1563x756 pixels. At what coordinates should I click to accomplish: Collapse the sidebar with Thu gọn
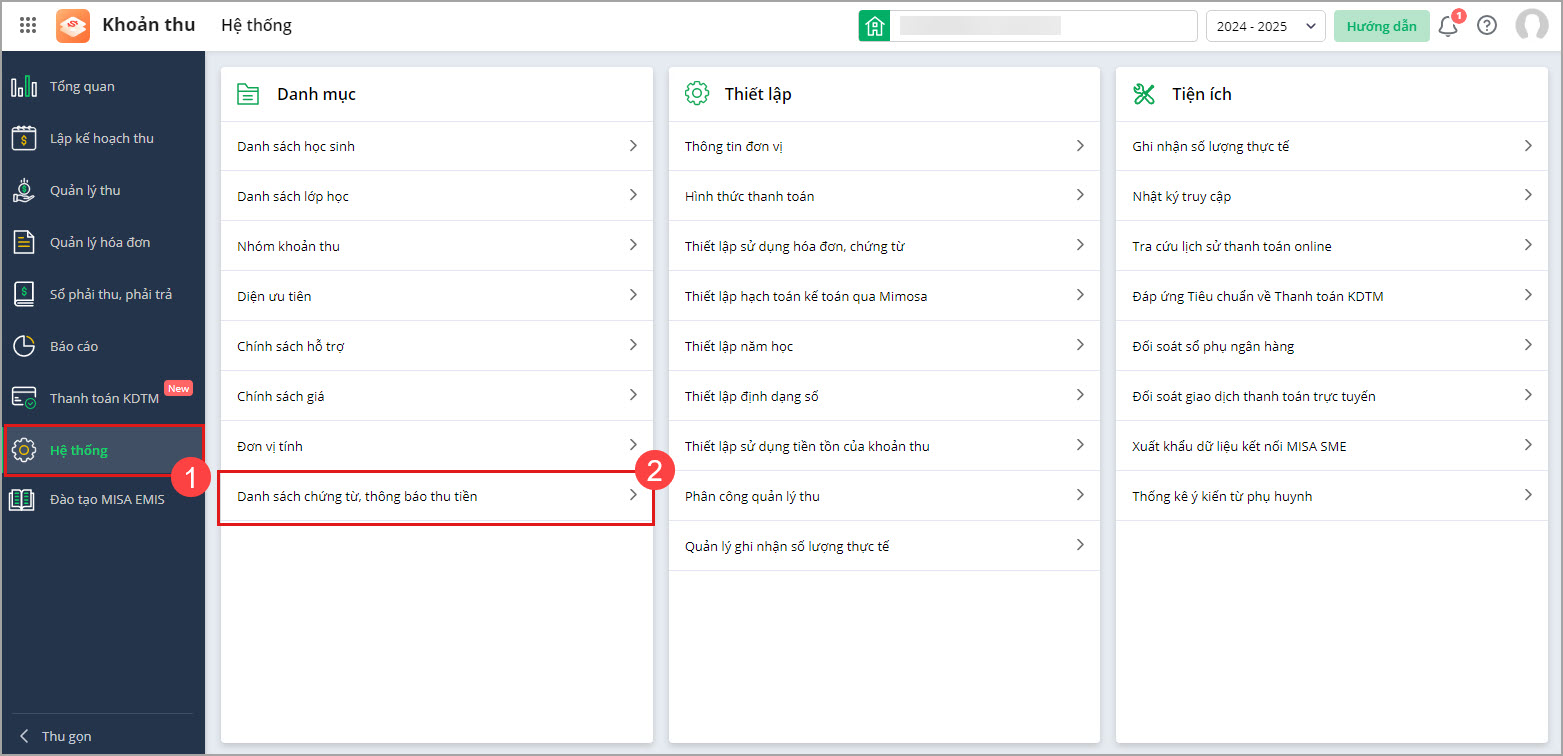pyautogui.click(x=56, y=736)
